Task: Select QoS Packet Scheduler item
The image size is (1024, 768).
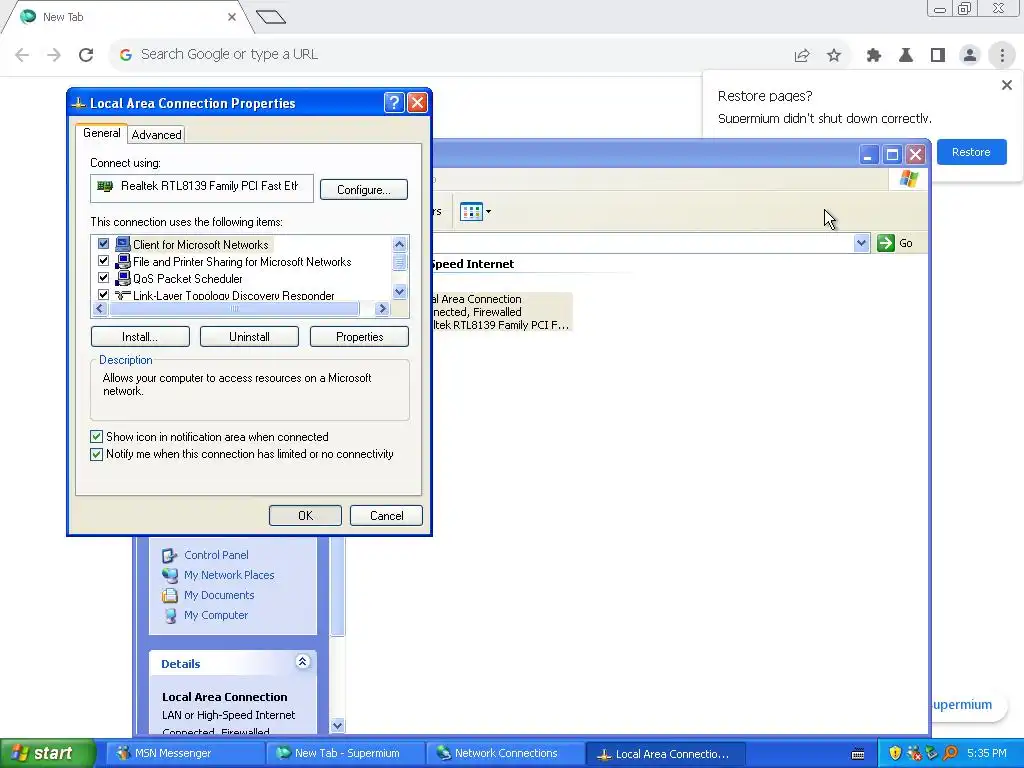Action: tap(187, 279)
